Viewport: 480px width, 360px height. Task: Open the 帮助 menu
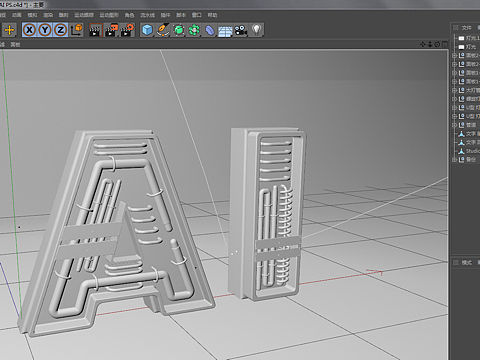pos(212,15)
